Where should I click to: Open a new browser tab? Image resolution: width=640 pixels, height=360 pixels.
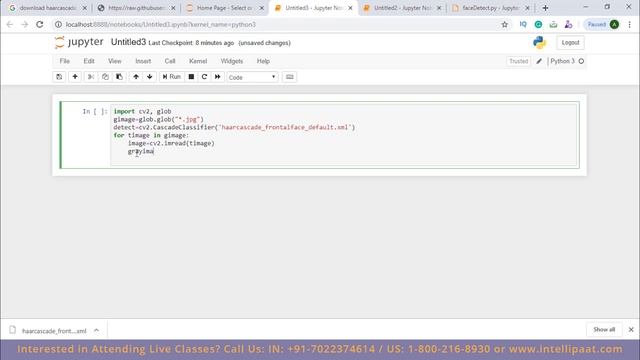click(x=545, y=8)
